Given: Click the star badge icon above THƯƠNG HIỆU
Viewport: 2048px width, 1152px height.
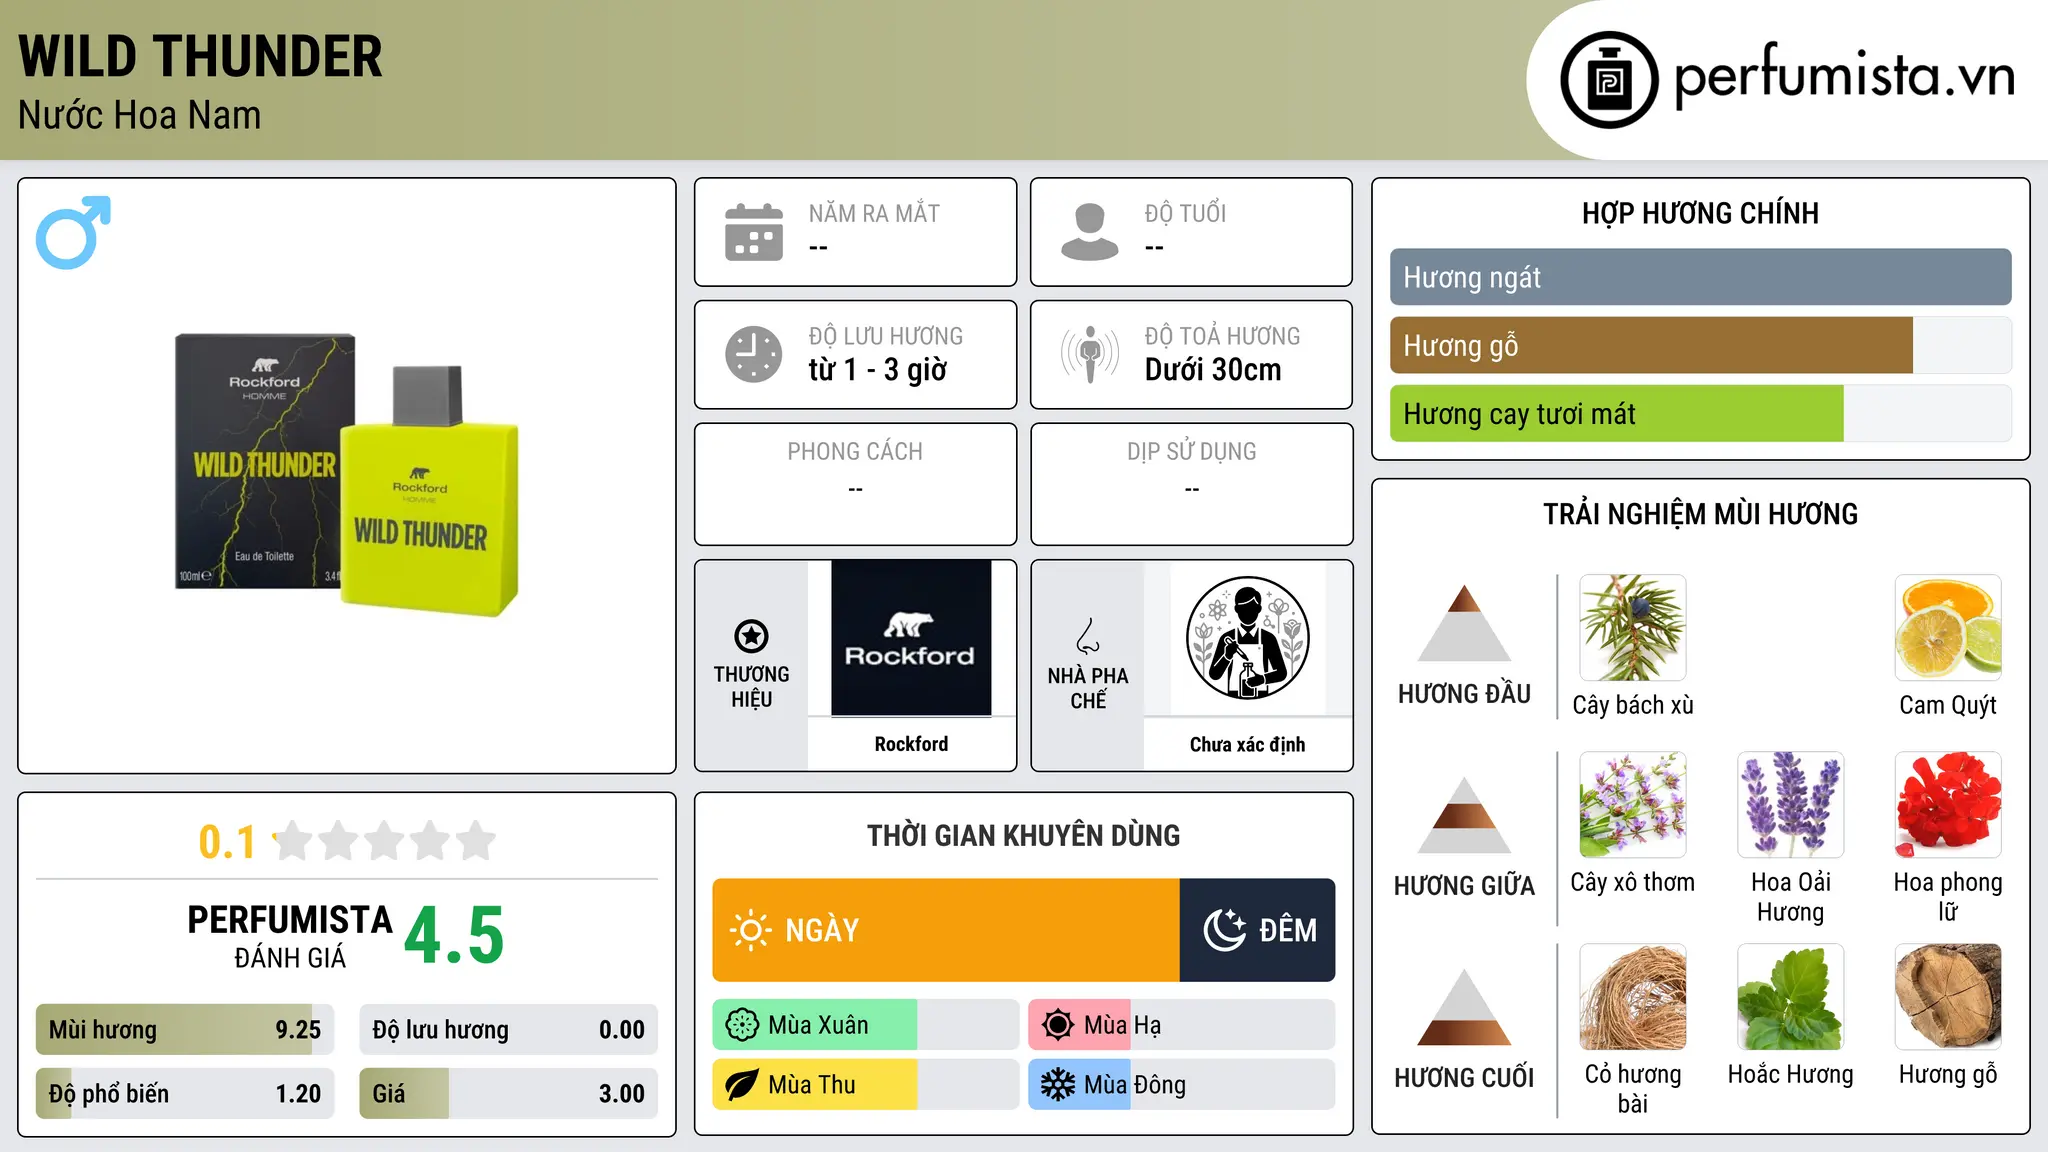Looking at the screenshot, I should click(x=751, y=636).
